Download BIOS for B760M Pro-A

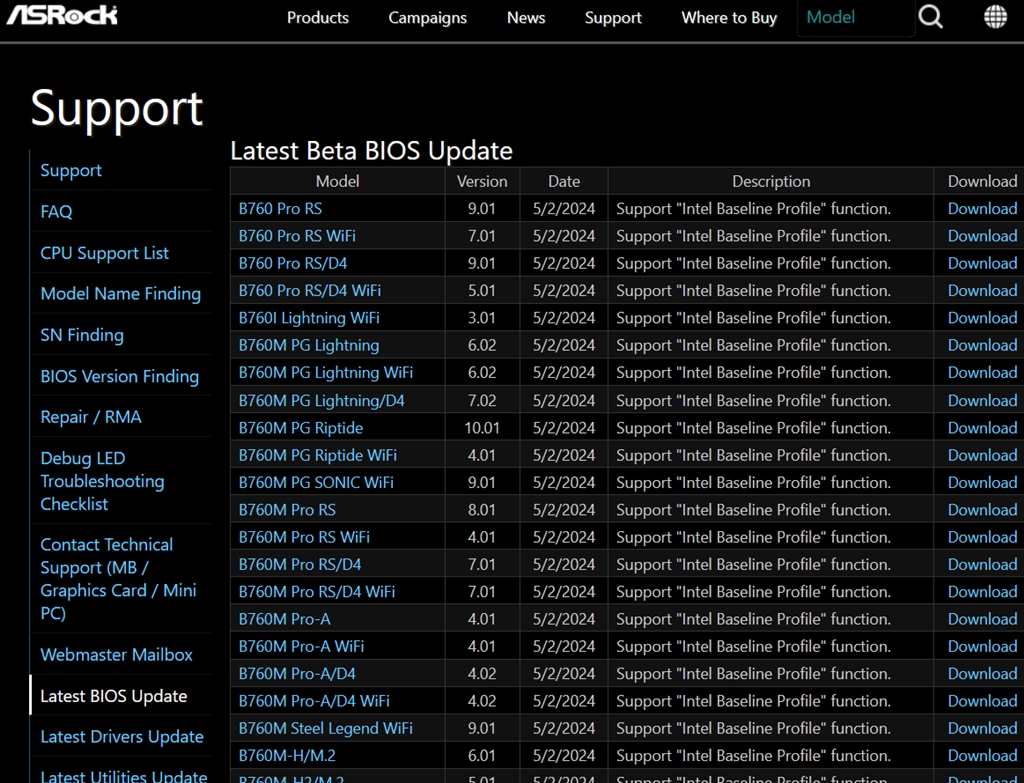point(982,619)
